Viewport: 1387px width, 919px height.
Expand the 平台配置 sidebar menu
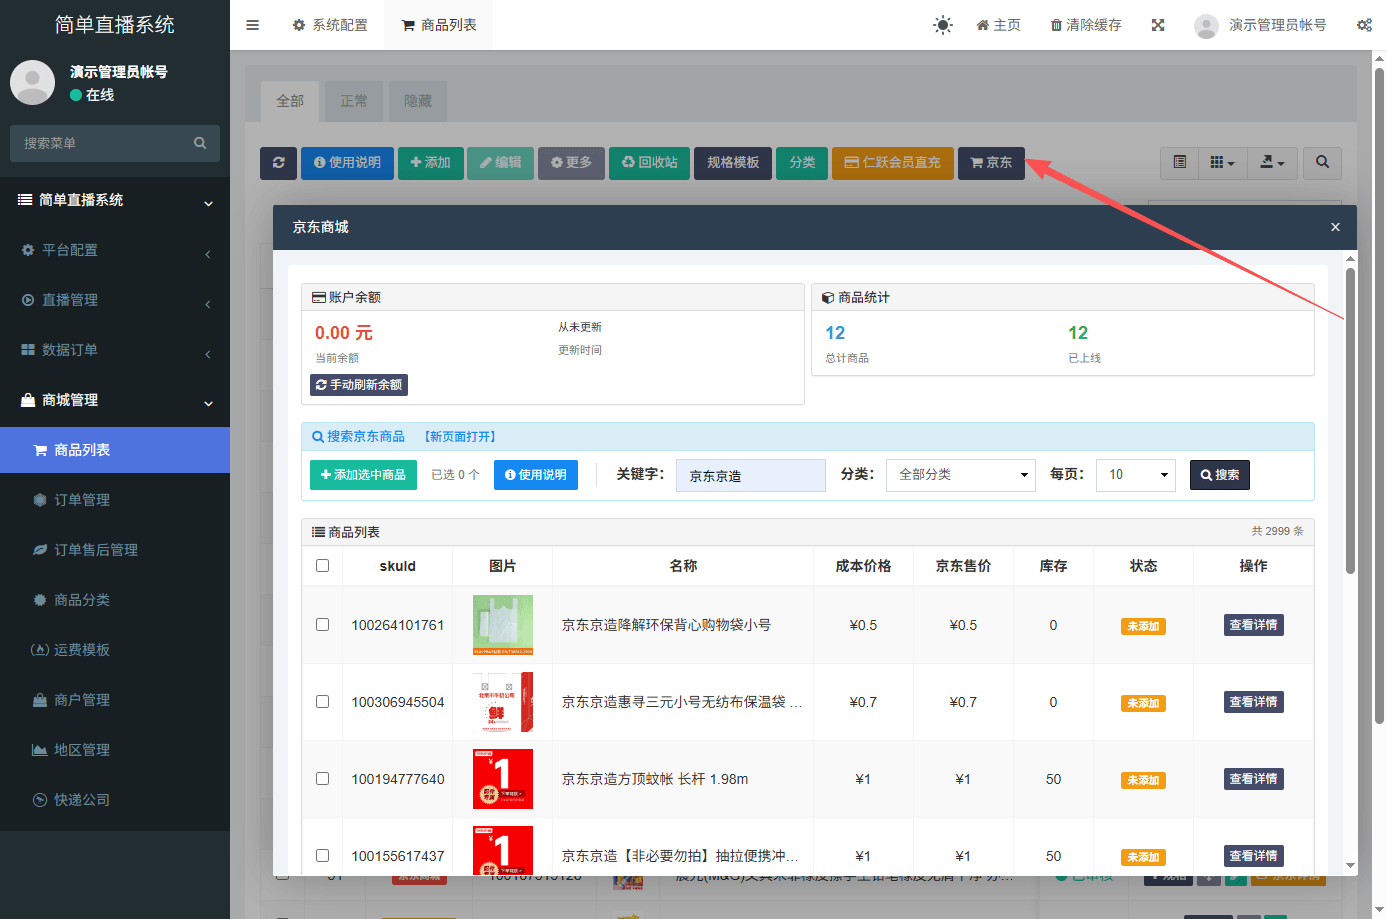coord(115,250)
